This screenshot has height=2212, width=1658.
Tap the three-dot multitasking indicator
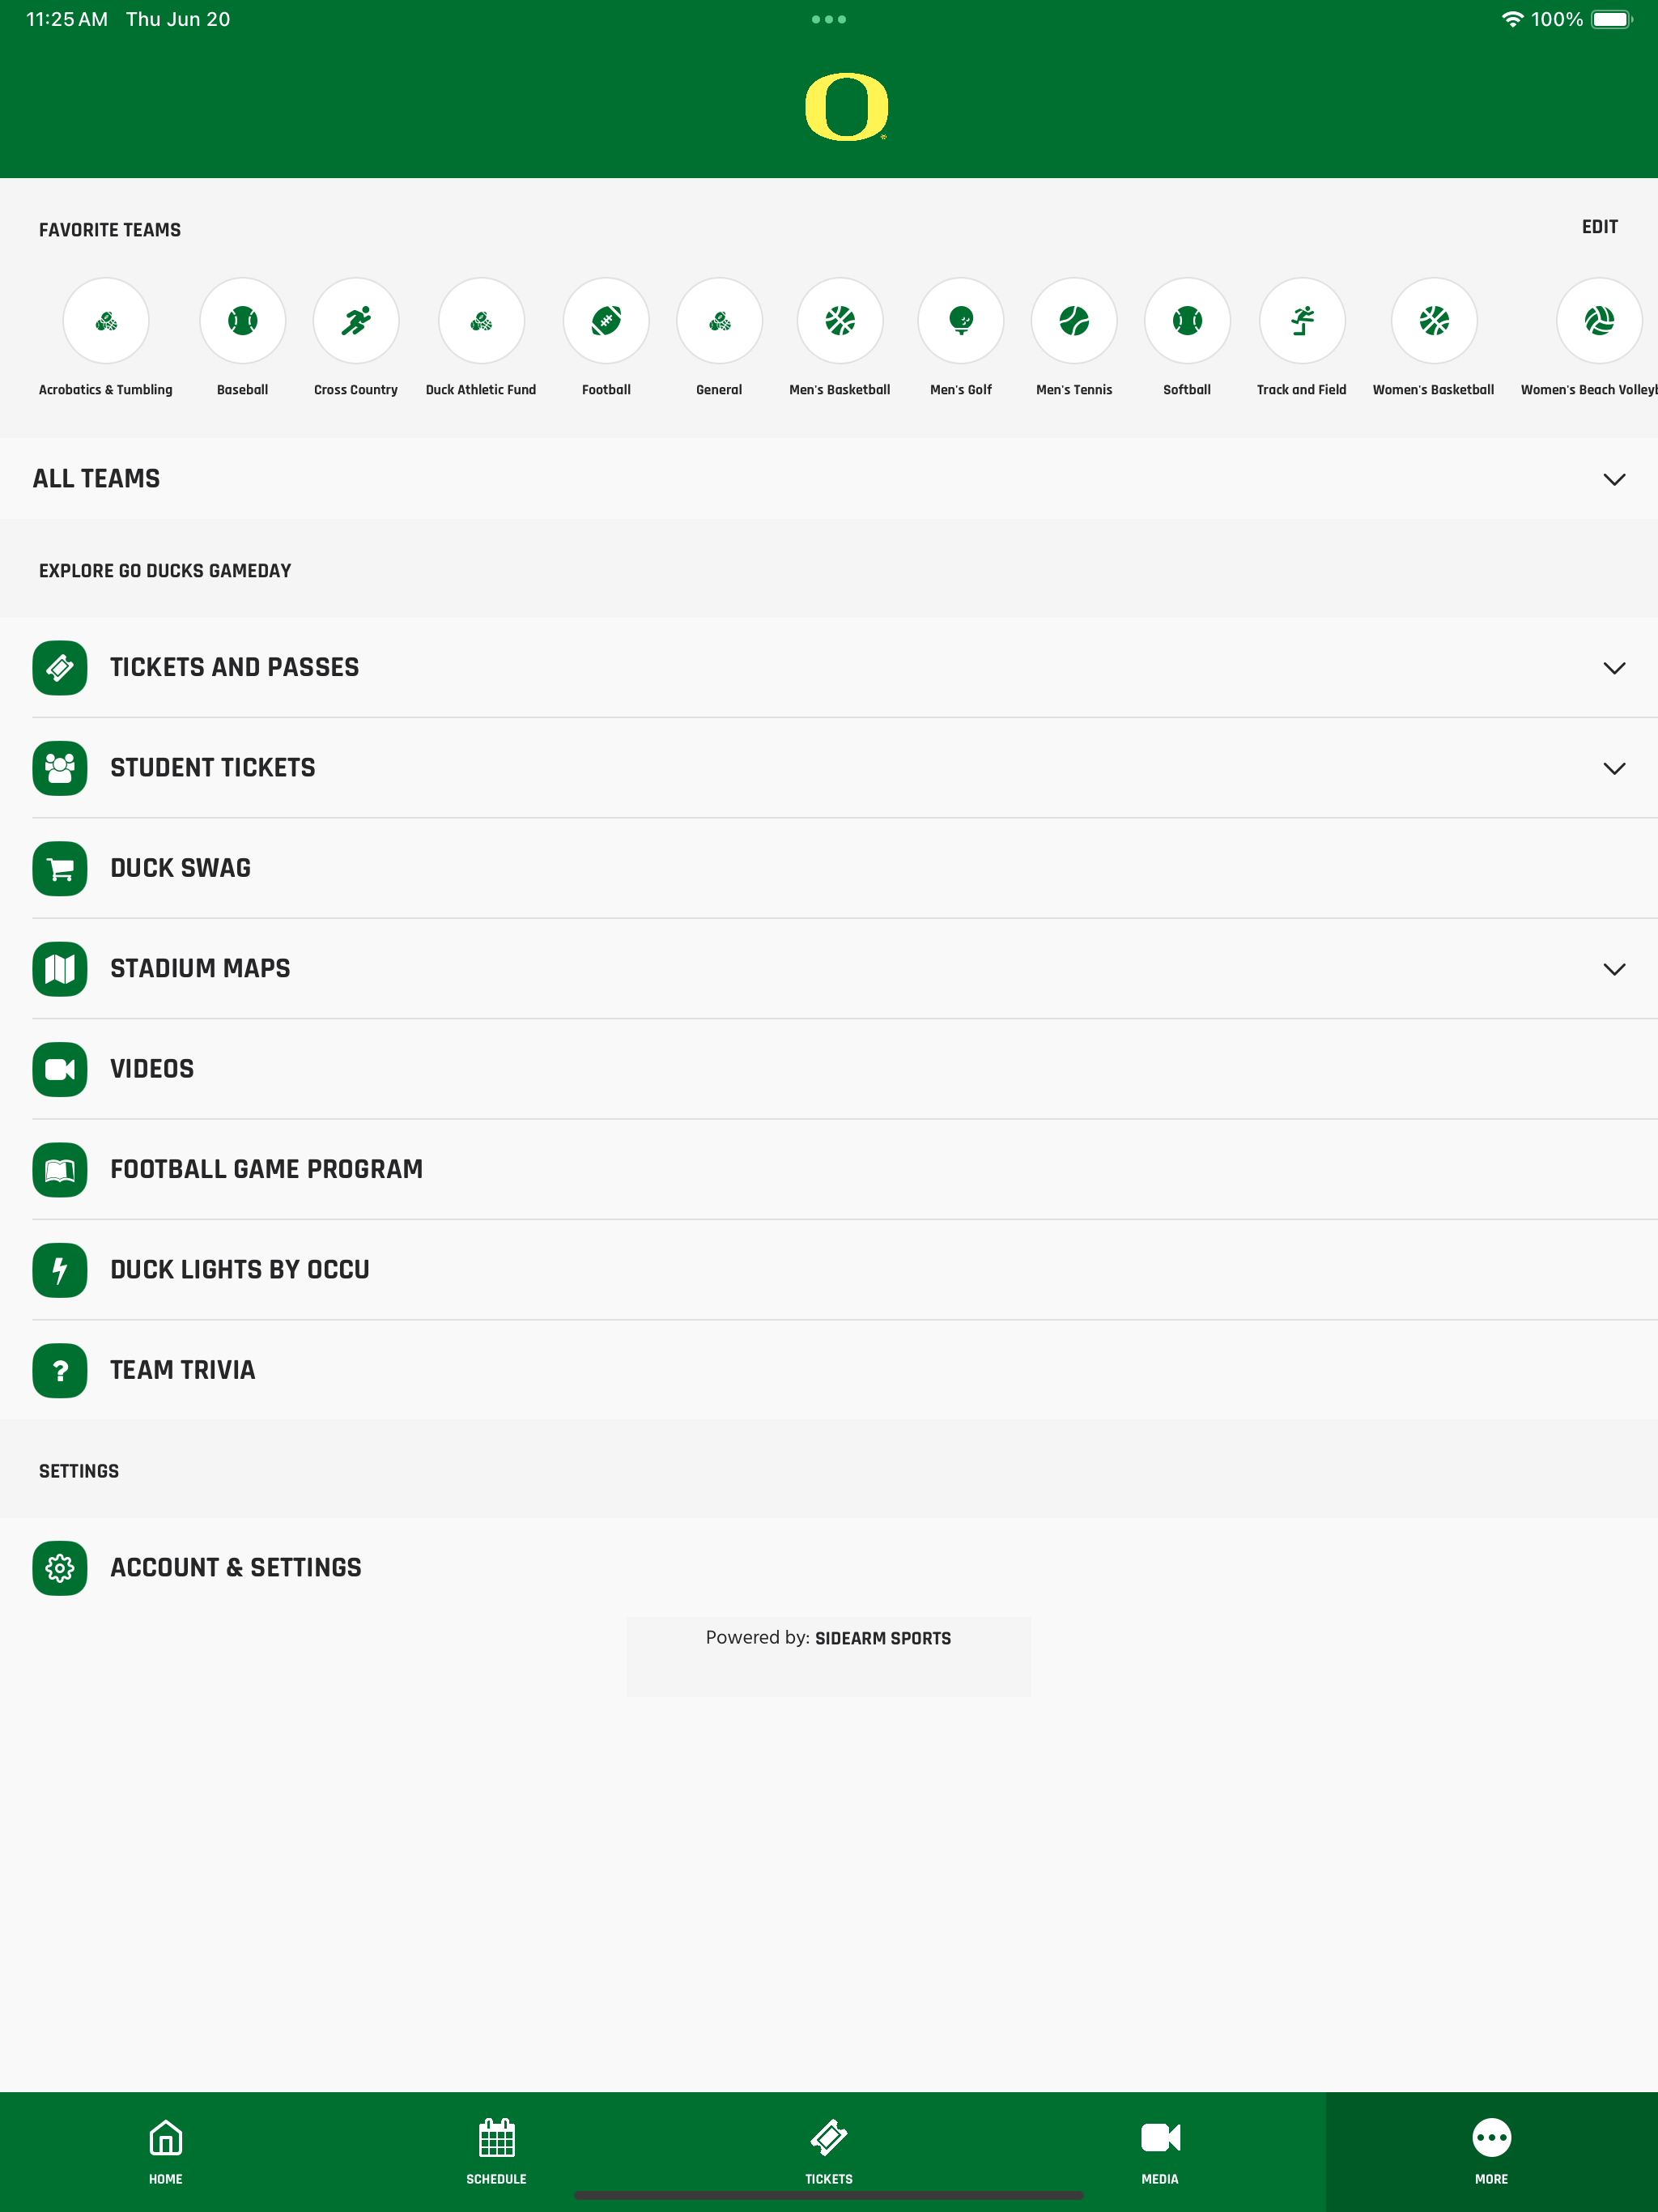coord(829,19)
